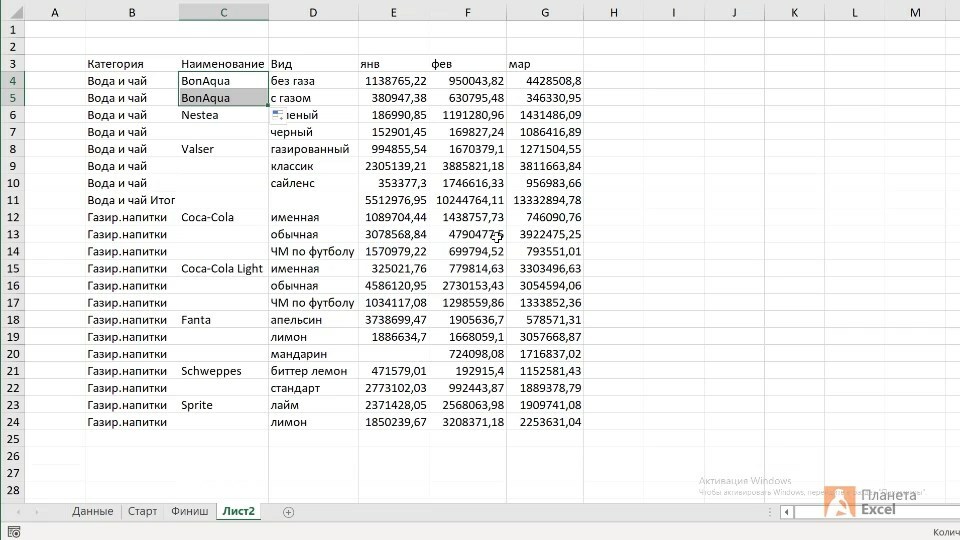
Task: Select the Coca-Cola Light cell
Action: tap(223, 268)
